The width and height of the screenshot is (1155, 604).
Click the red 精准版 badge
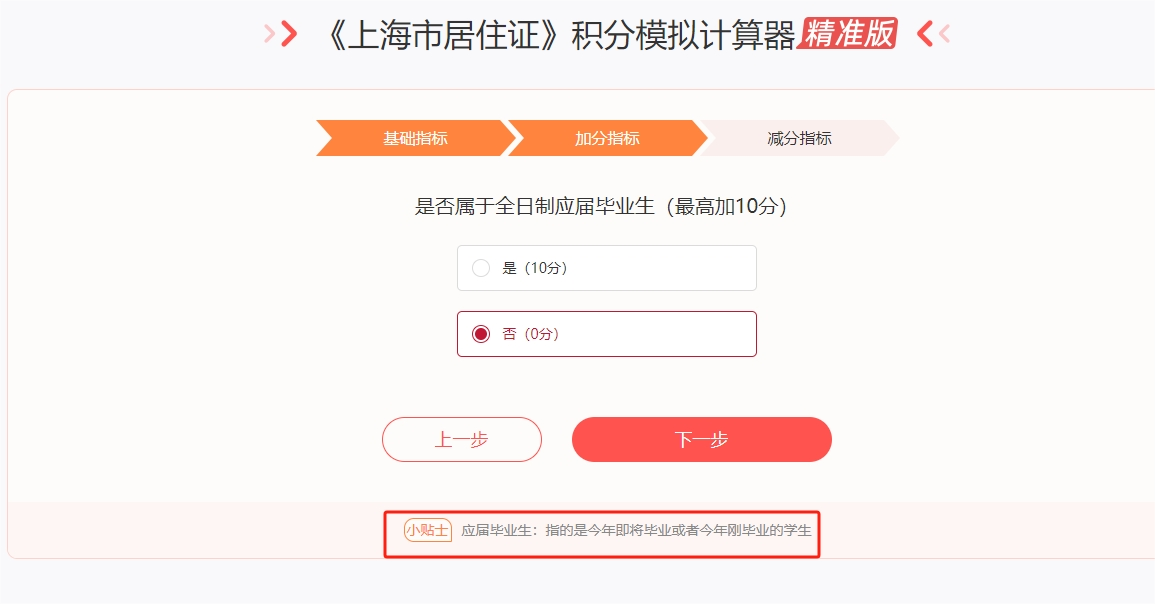(848, 34)
